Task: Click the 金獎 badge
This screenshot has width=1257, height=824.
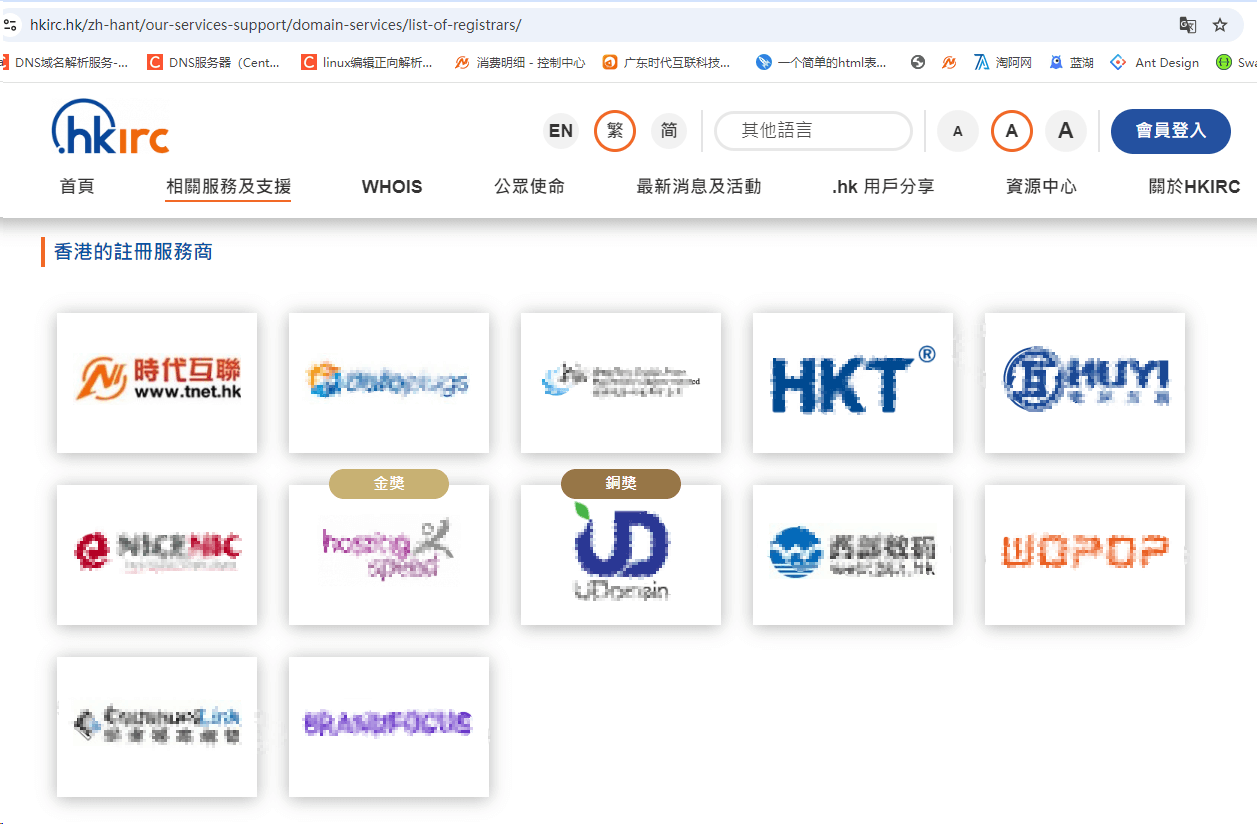Action: (389, 483)
